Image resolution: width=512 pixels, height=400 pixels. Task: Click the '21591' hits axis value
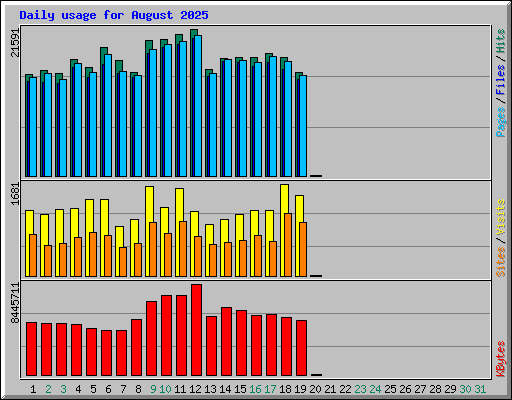15,43
